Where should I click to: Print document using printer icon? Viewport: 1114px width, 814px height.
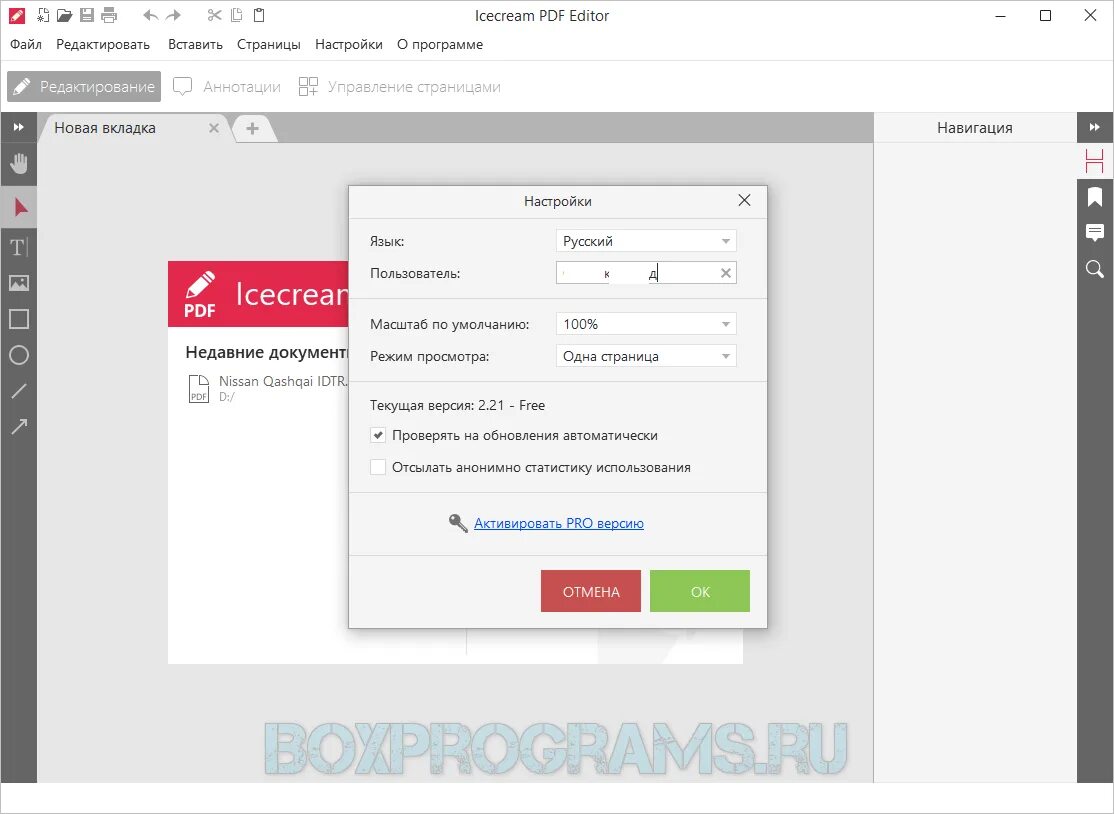pos(109,15)
